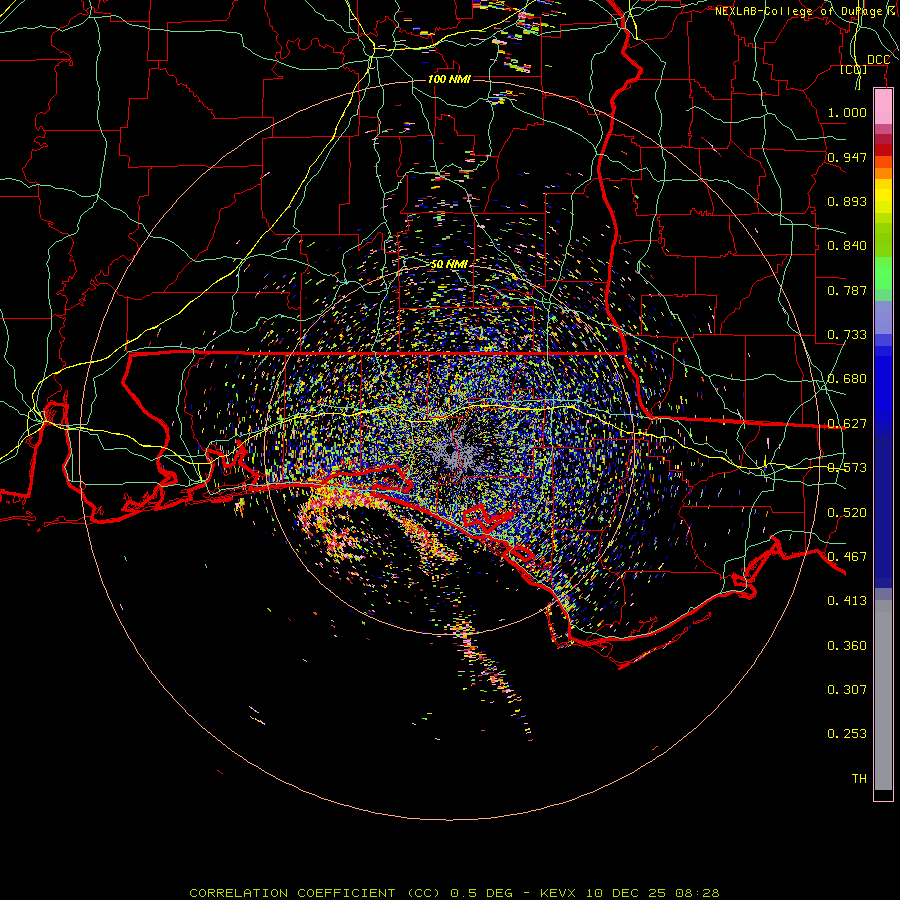Select the 0.733 scale value

click(847, 335)
